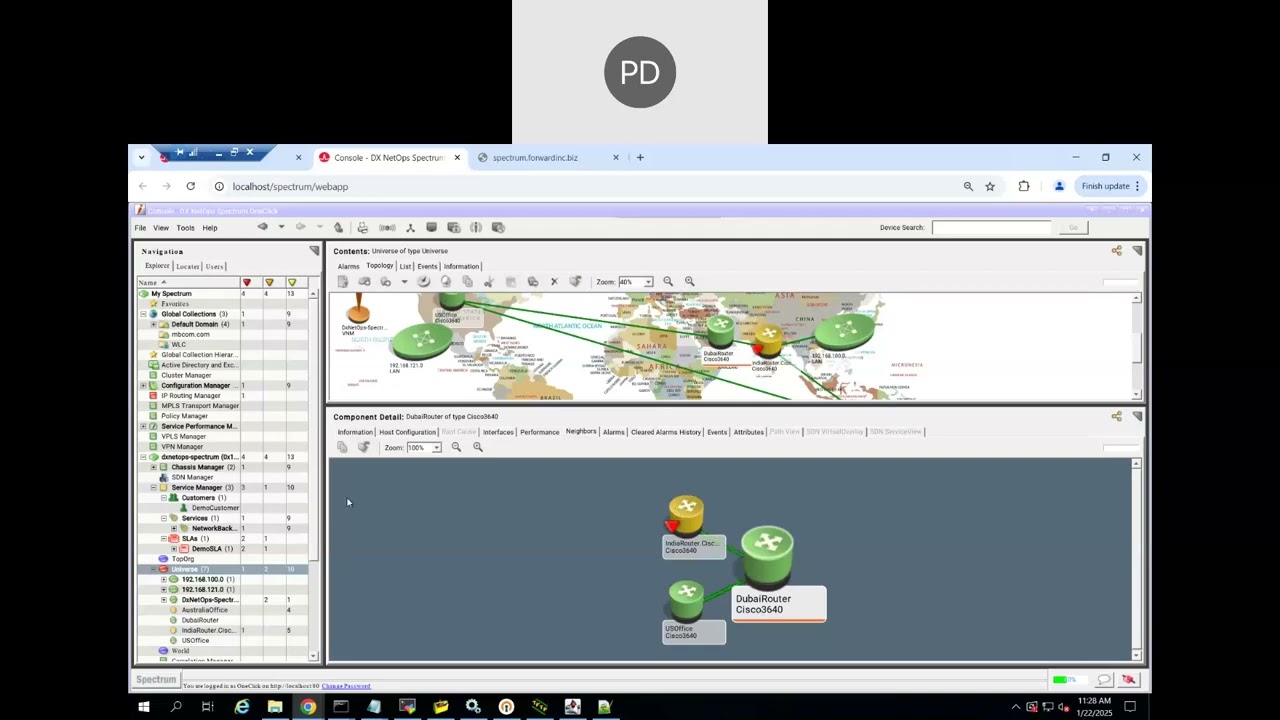This screenshot has width=1280, height=720.
Task: Collapse the Global Collections tree node
Action: click(144, 314)
